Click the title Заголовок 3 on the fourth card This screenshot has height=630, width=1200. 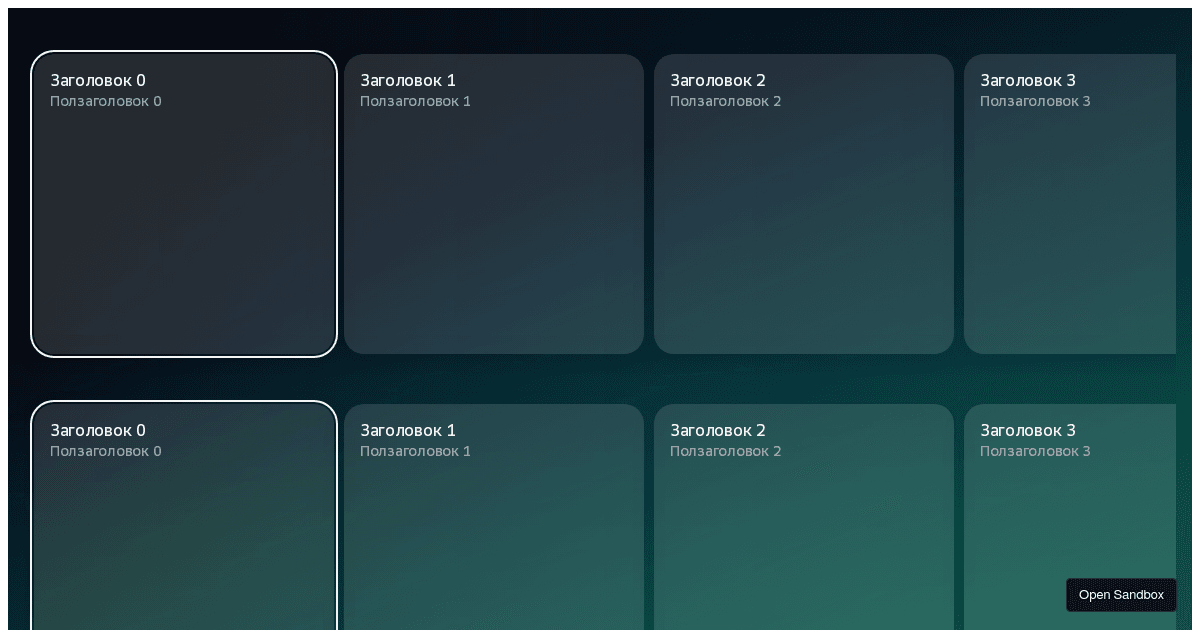click(1027, 81)
